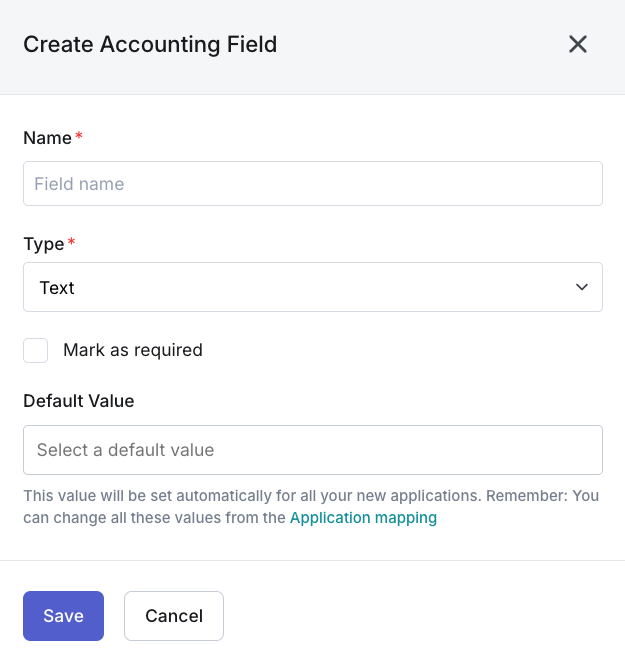Viewport: 625px width, 660px height.
Task: Click the chevron arrow in Type selector
Action: tap(582, 287)
